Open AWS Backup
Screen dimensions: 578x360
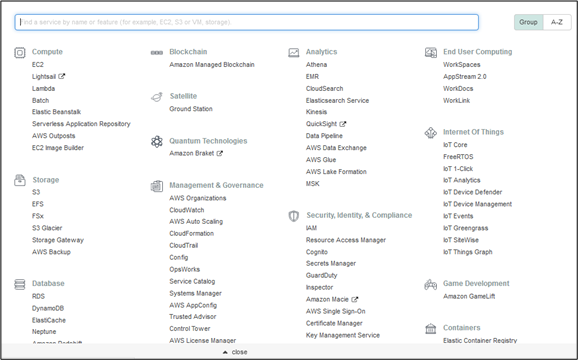[51, 252]
